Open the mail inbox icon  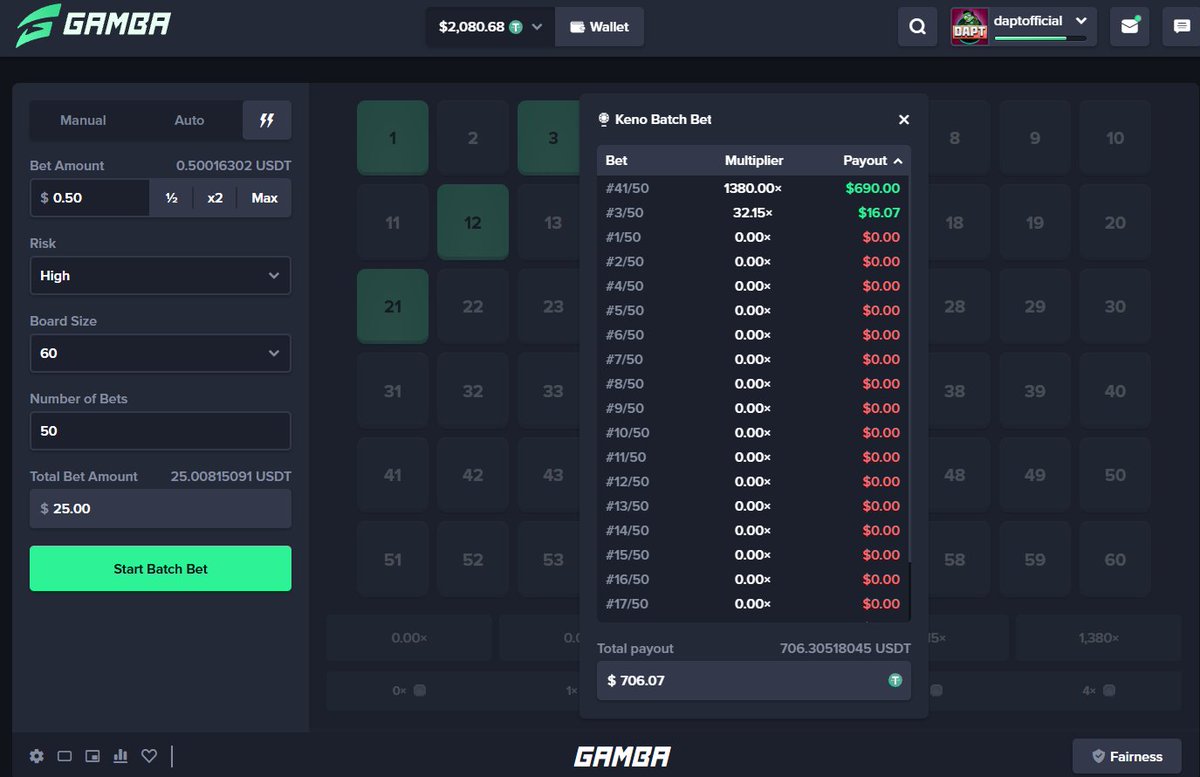click(x=1130, y=27)
